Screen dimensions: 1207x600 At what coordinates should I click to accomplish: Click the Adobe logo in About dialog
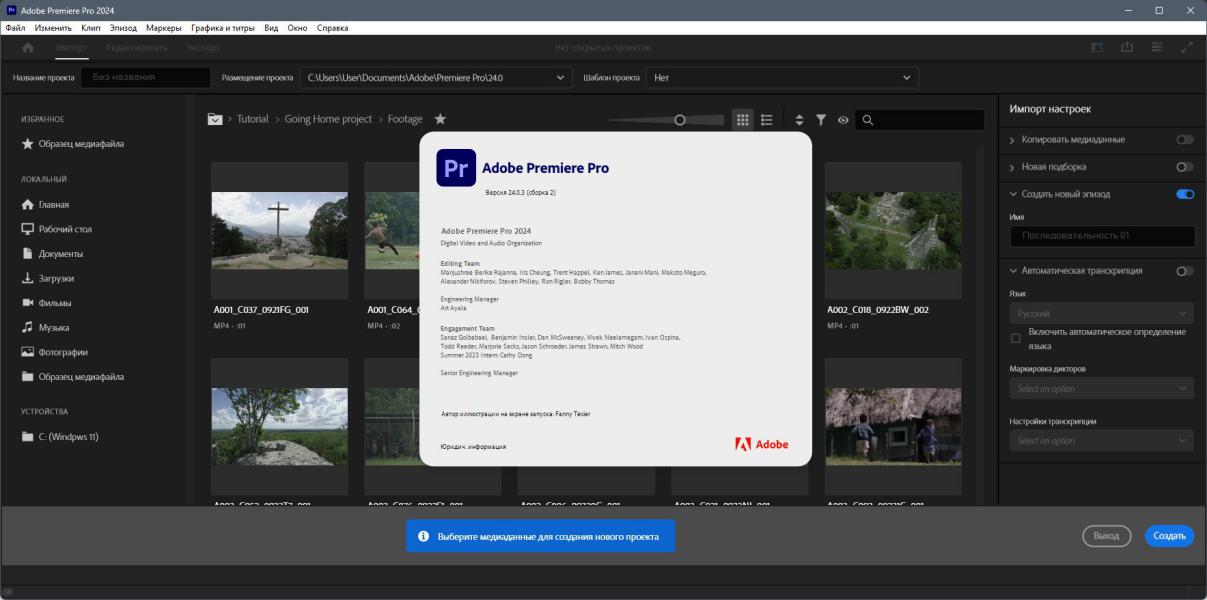pos(762,444)
